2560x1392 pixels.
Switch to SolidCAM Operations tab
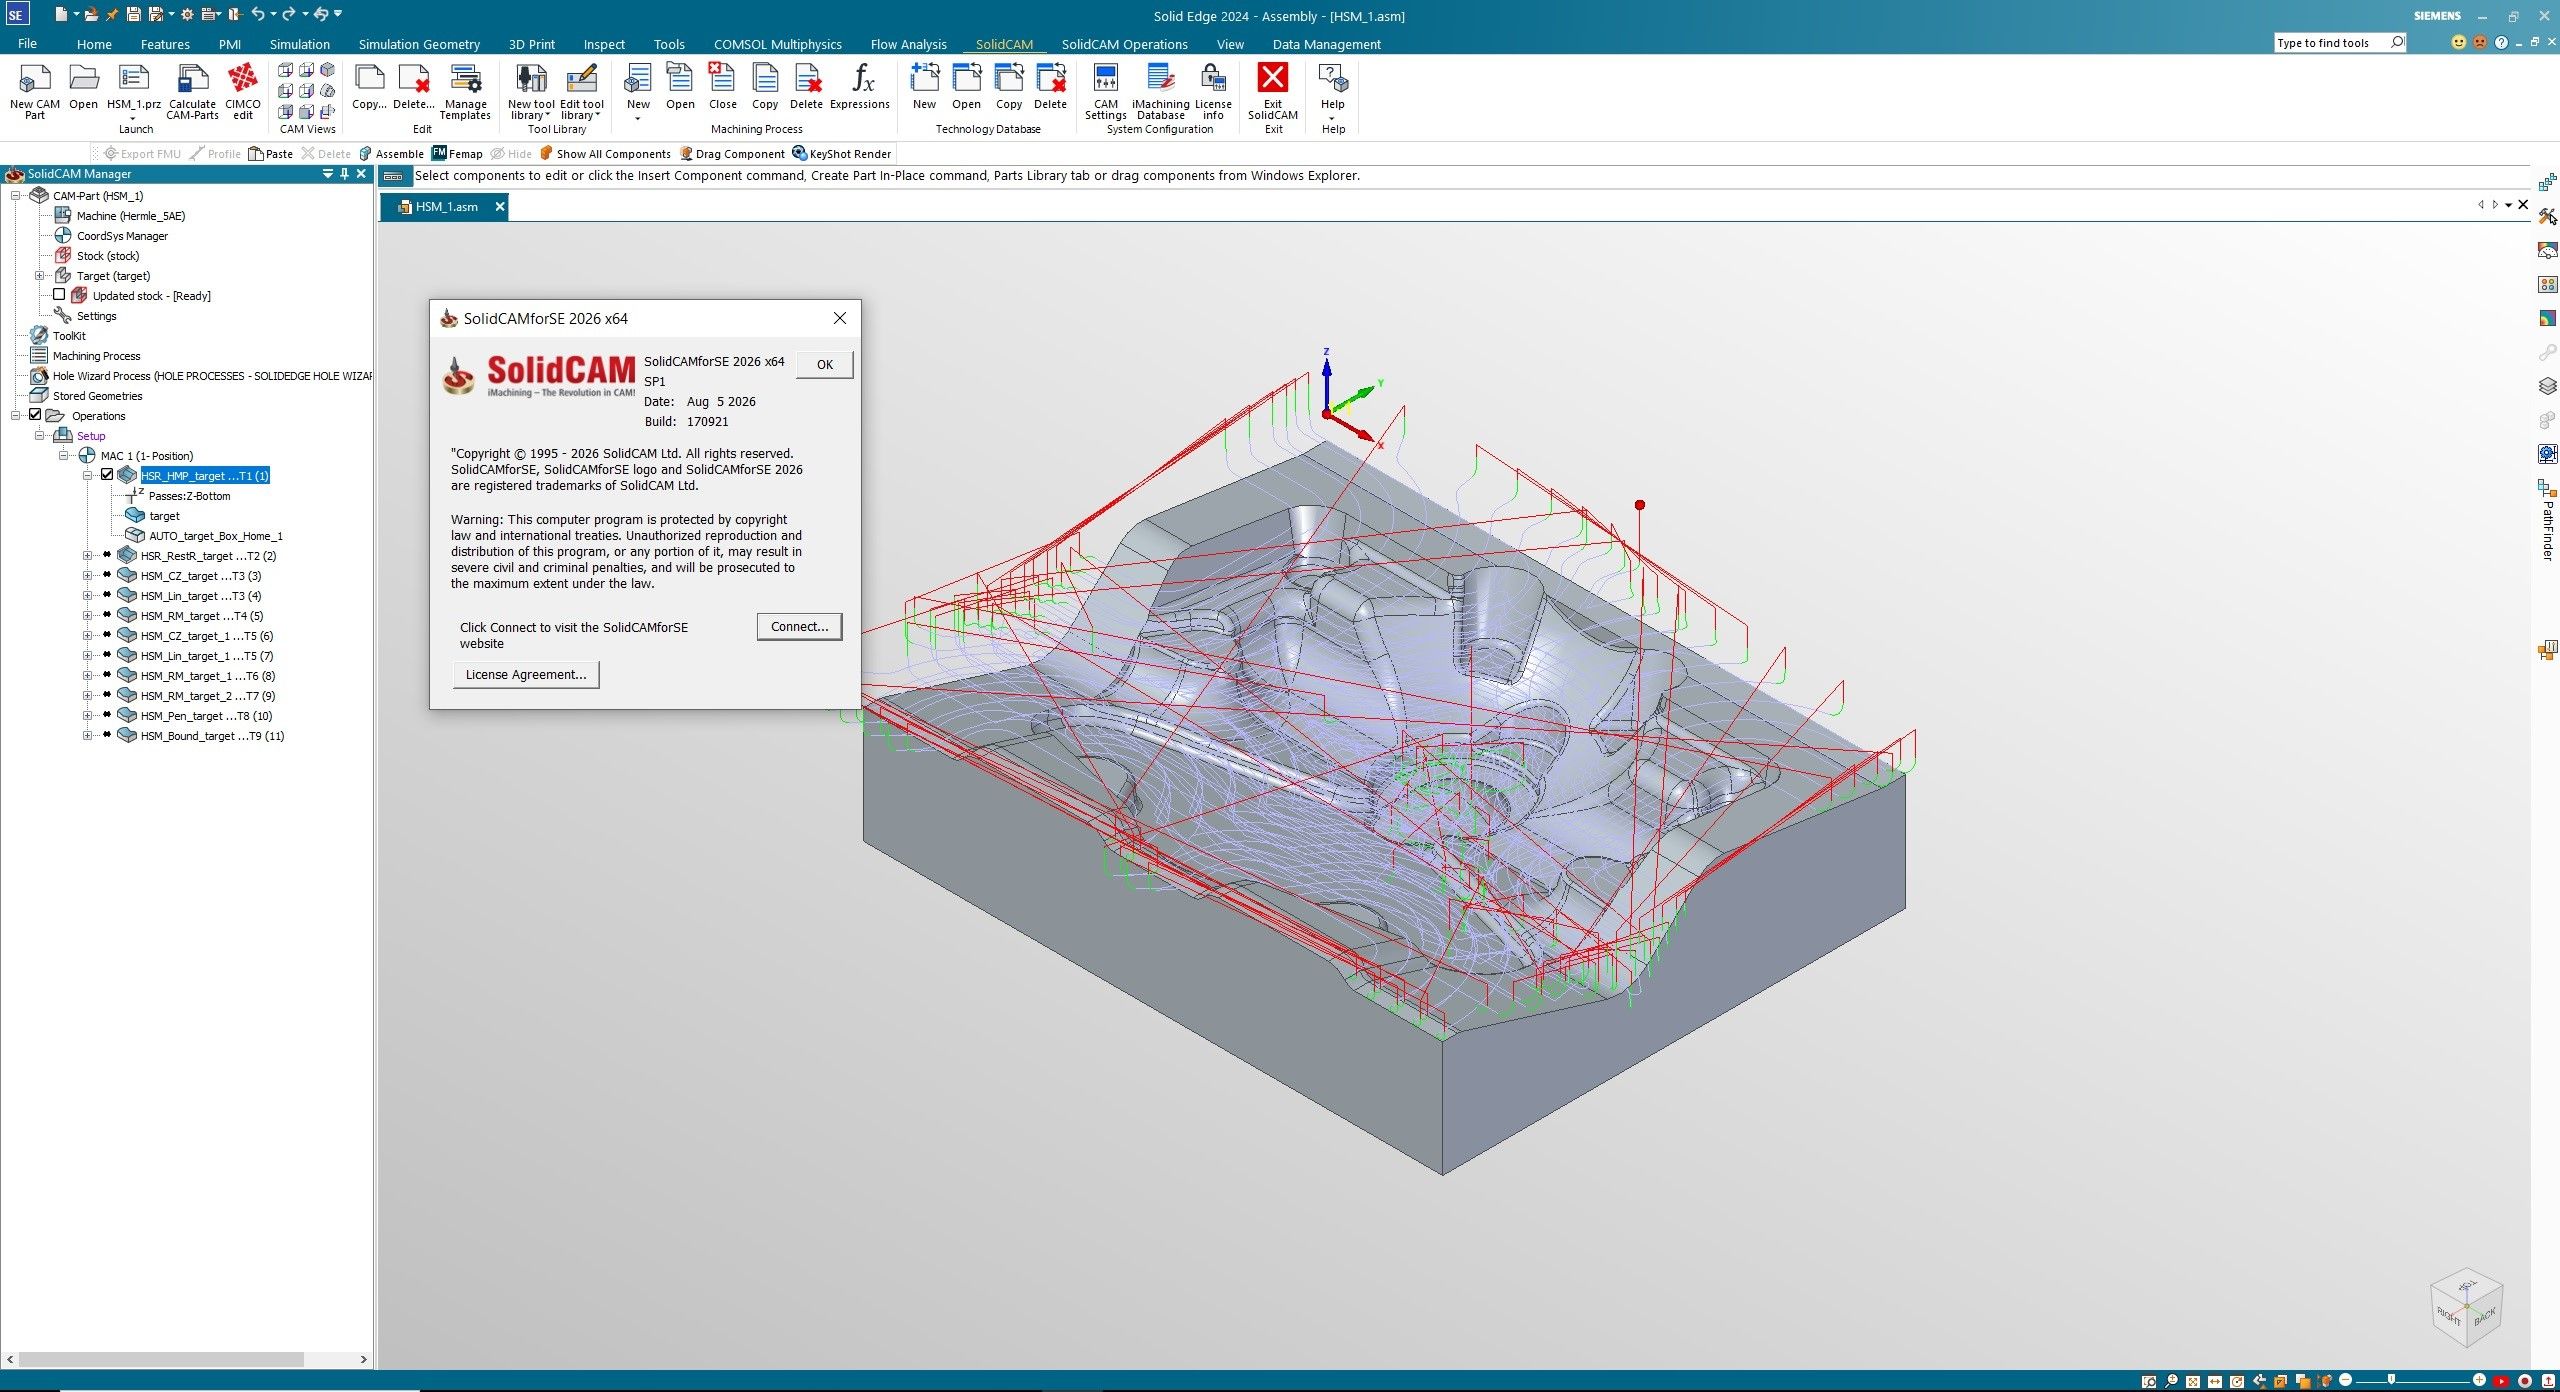click(1124, 44)
